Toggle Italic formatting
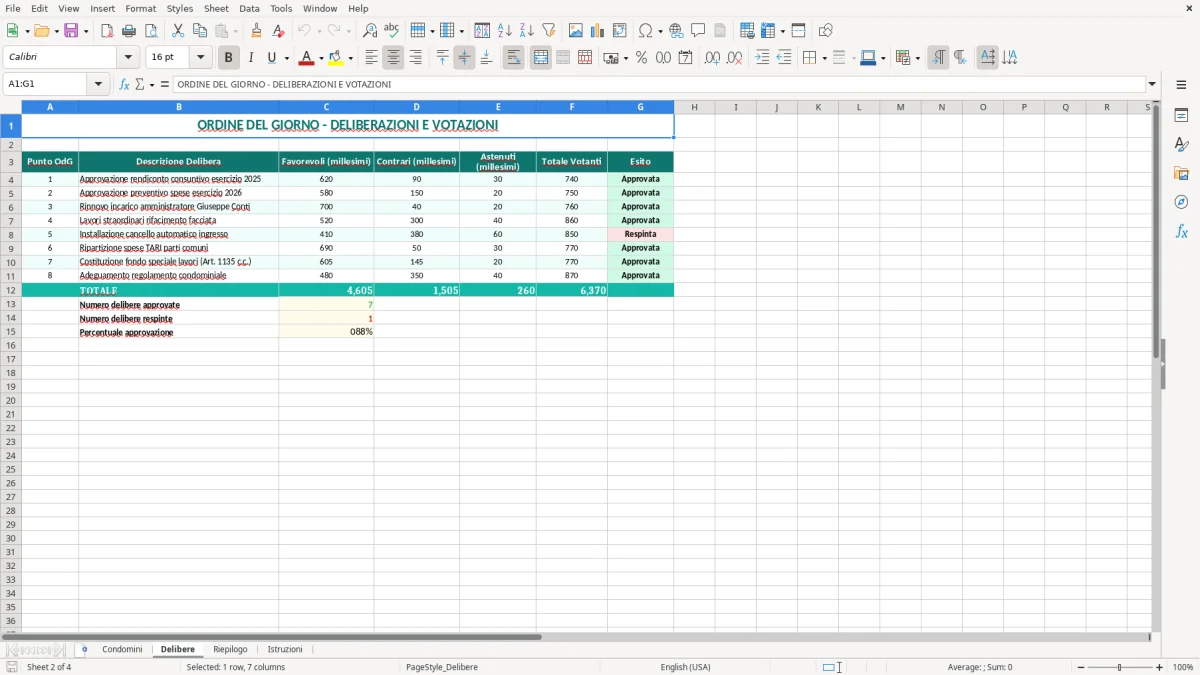The height and width of the screenshot is (675, 1200). pyautogui.click(x=251, y=58)
